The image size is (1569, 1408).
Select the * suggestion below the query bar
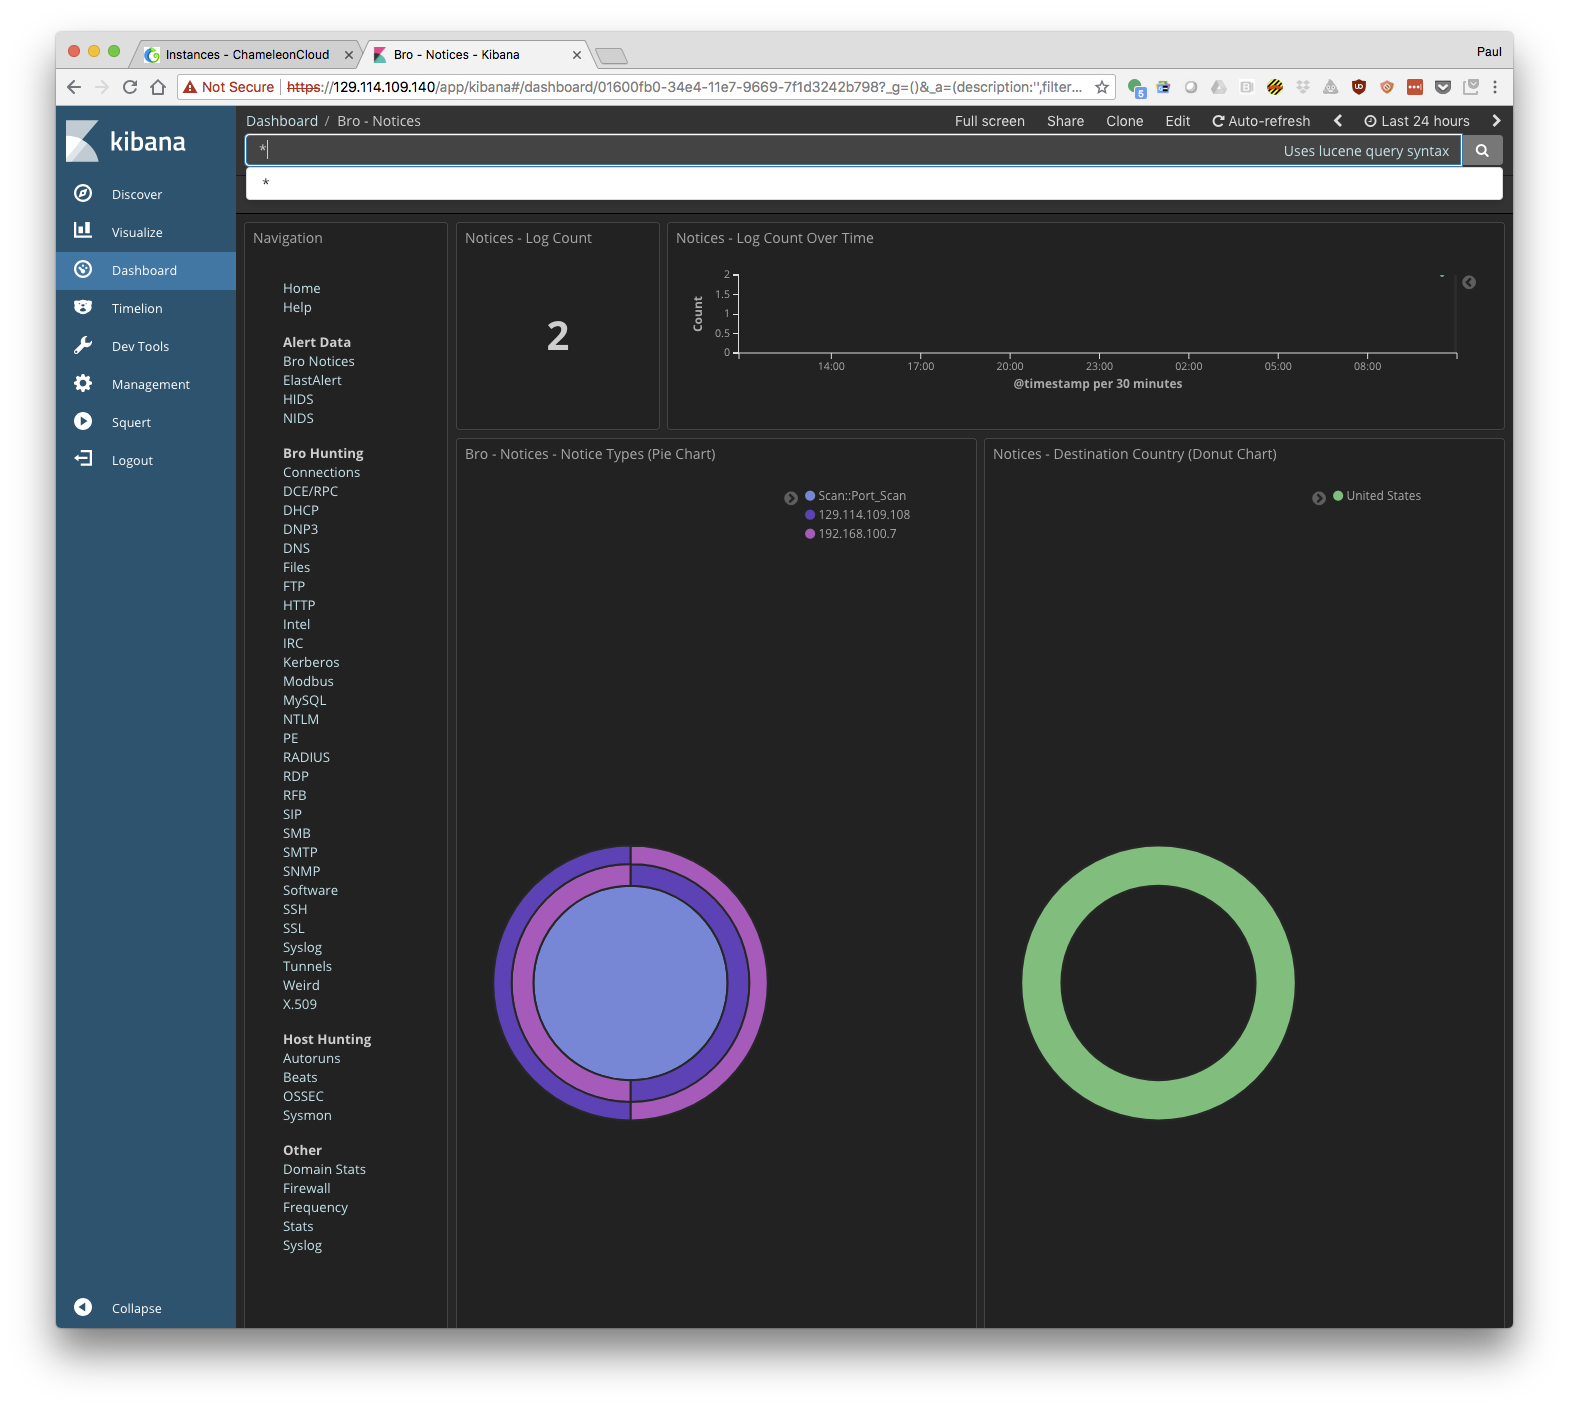point(874,183)
